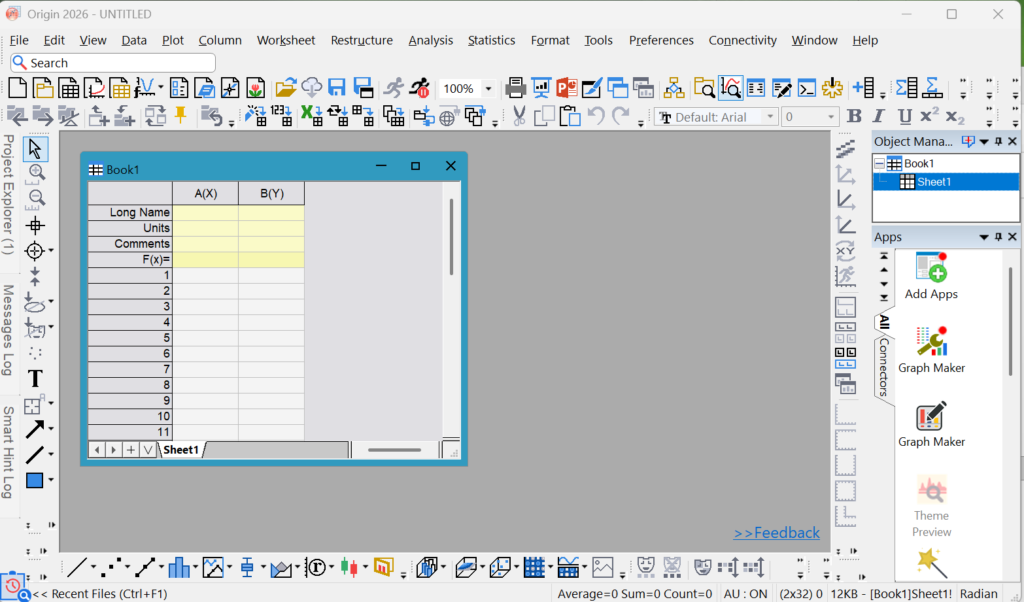Click the stock candlestick plot icon
The image size is (1024, 602).
[349, 567]
